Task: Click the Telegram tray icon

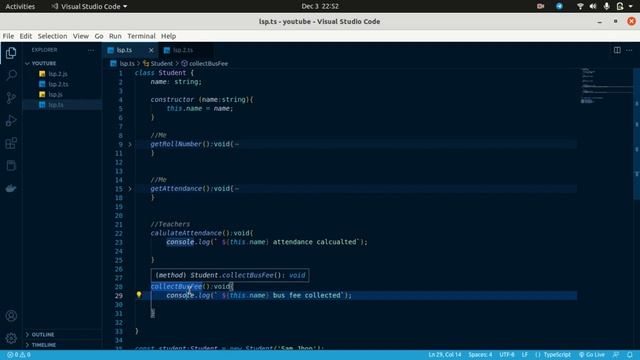Action: coord(559,6)
